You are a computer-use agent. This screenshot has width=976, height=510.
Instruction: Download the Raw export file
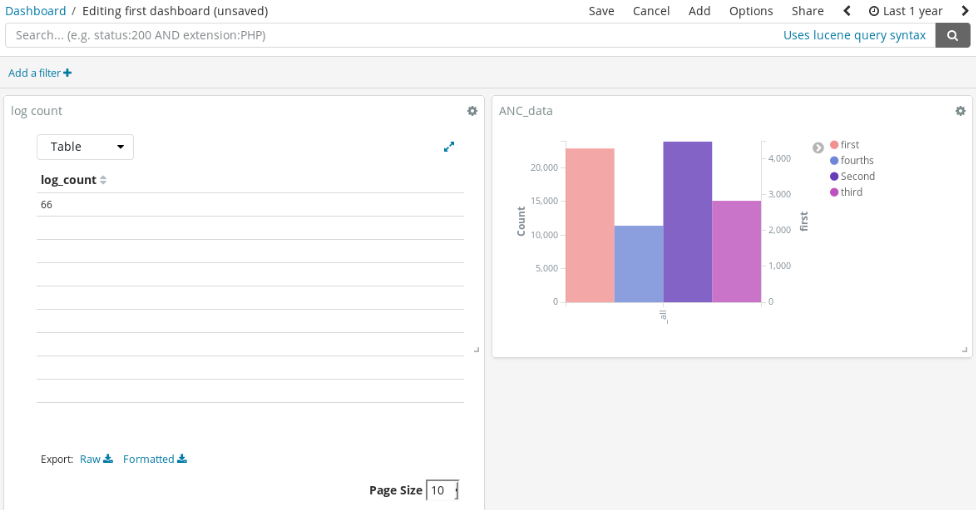(x=96, y=459)
